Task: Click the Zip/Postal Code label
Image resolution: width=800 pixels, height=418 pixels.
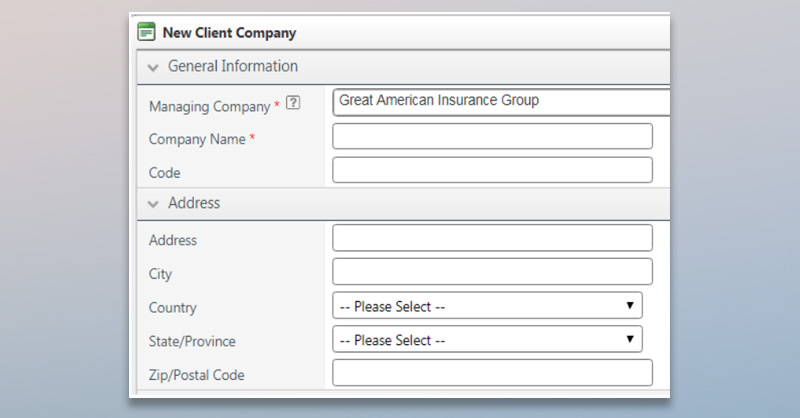Action: [x=196, y=376]
